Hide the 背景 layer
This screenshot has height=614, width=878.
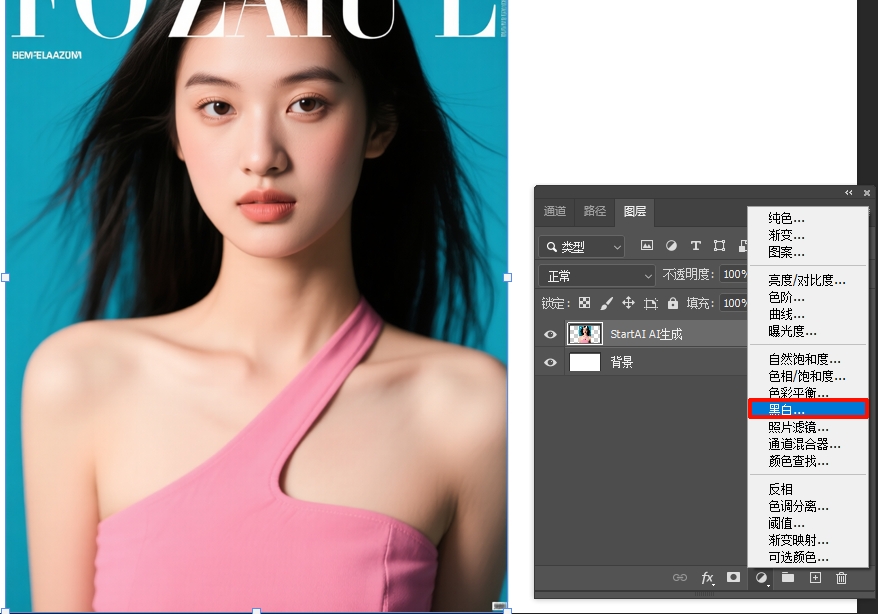point(550,362)
